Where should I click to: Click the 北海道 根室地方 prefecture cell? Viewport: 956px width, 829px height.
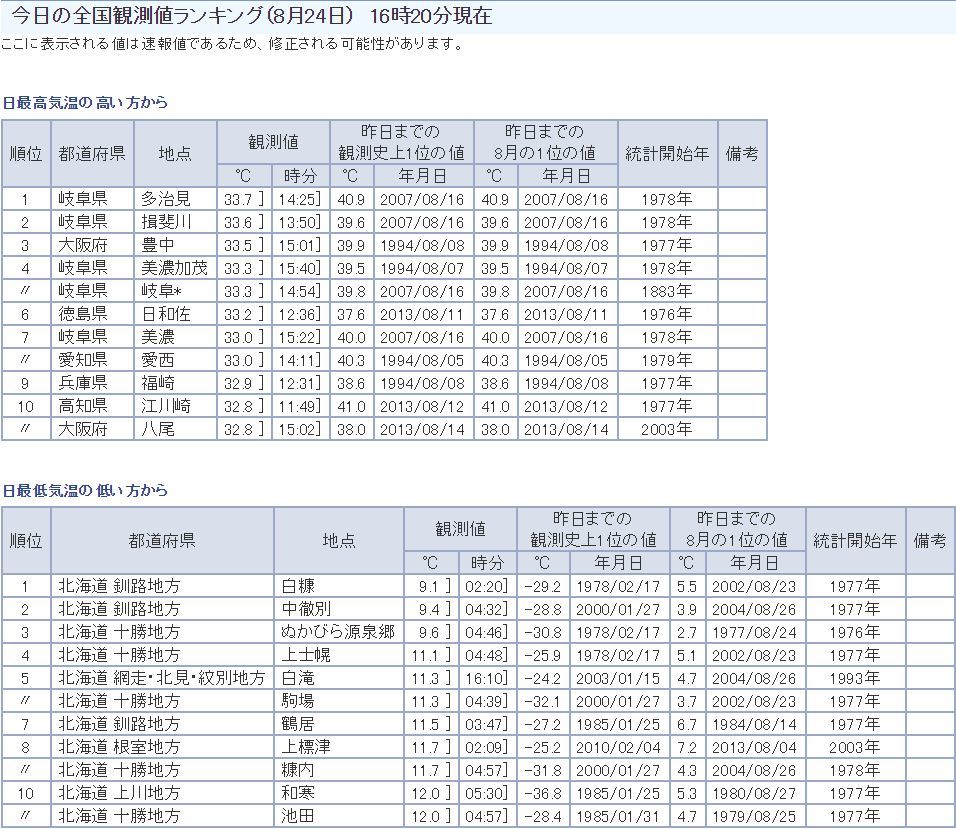[119, 747]
